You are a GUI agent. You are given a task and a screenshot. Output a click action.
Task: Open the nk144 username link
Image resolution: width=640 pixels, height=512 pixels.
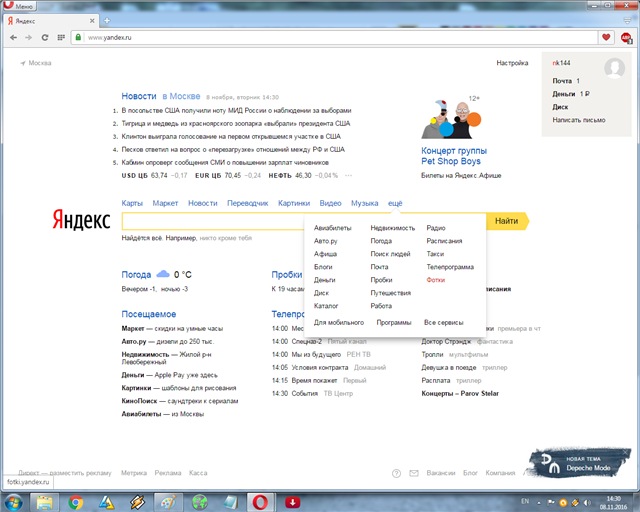(x=561, y=63)
